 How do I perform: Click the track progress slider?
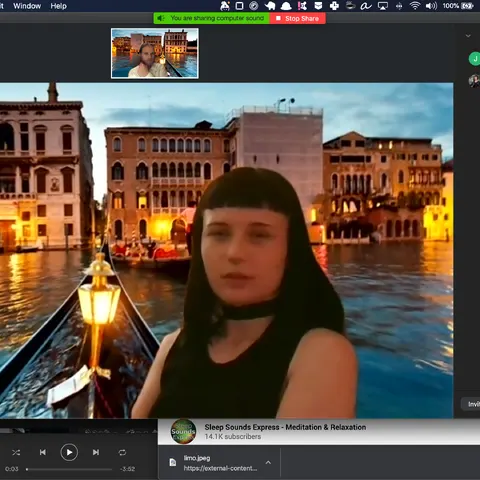click(69, 469)
